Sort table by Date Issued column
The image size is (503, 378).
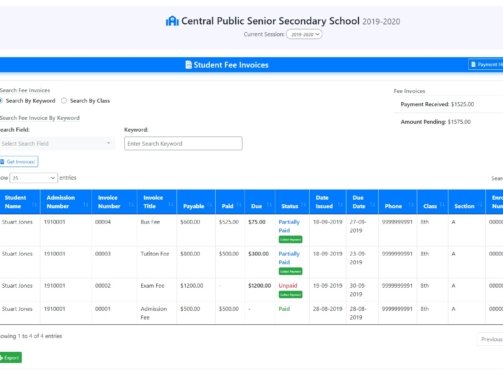pyautogui.click(x=328, y=202)
